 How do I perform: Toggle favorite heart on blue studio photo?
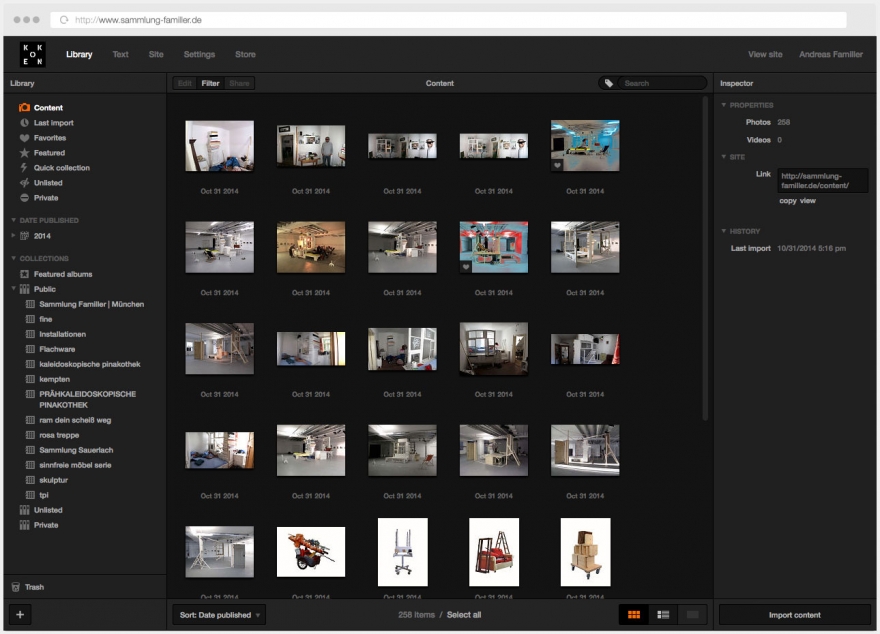[557, 166]
